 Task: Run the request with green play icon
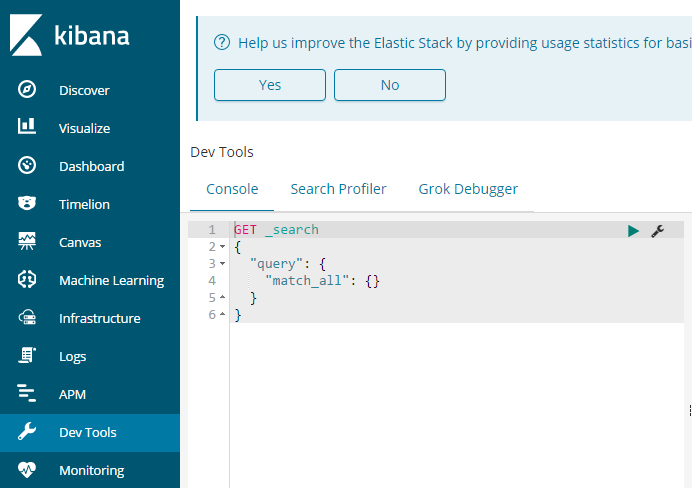click(x=633, y=231)
